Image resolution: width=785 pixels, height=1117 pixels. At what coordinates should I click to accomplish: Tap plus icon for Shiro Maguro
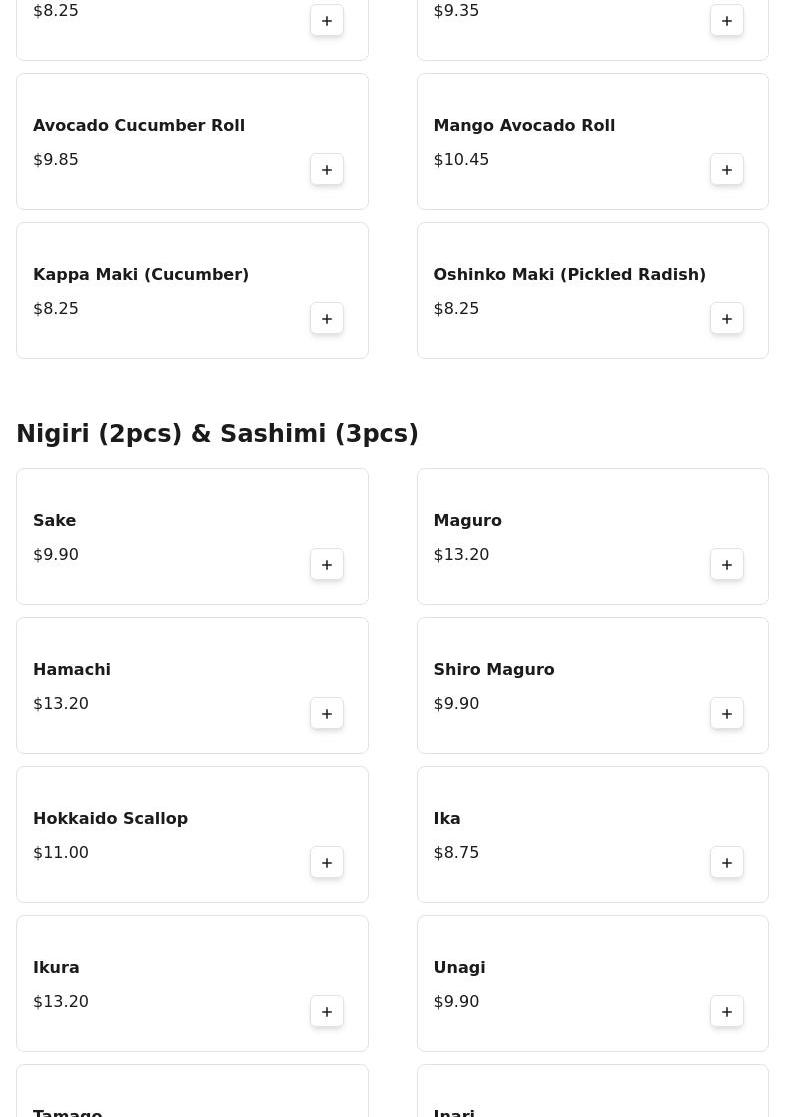pos(727,714)
